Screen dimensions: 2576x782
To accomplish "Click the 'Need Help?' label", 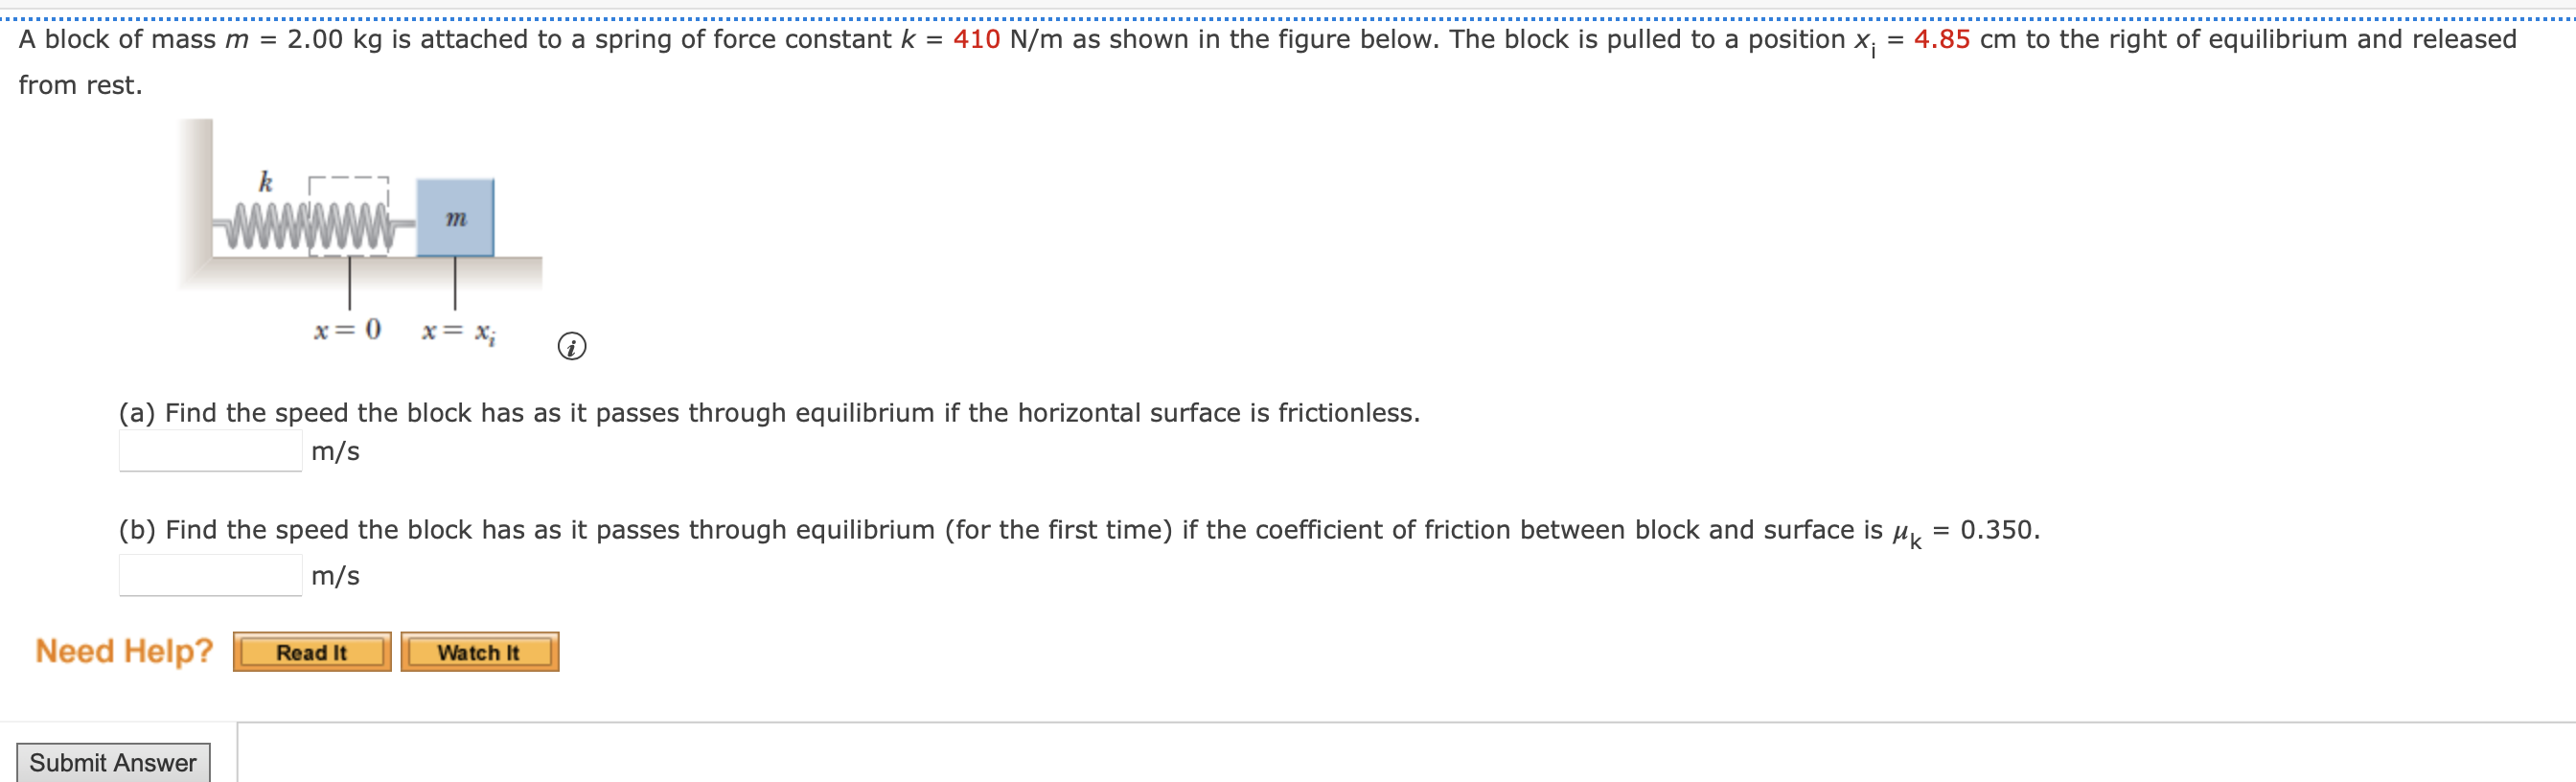I will coord(123,649).
